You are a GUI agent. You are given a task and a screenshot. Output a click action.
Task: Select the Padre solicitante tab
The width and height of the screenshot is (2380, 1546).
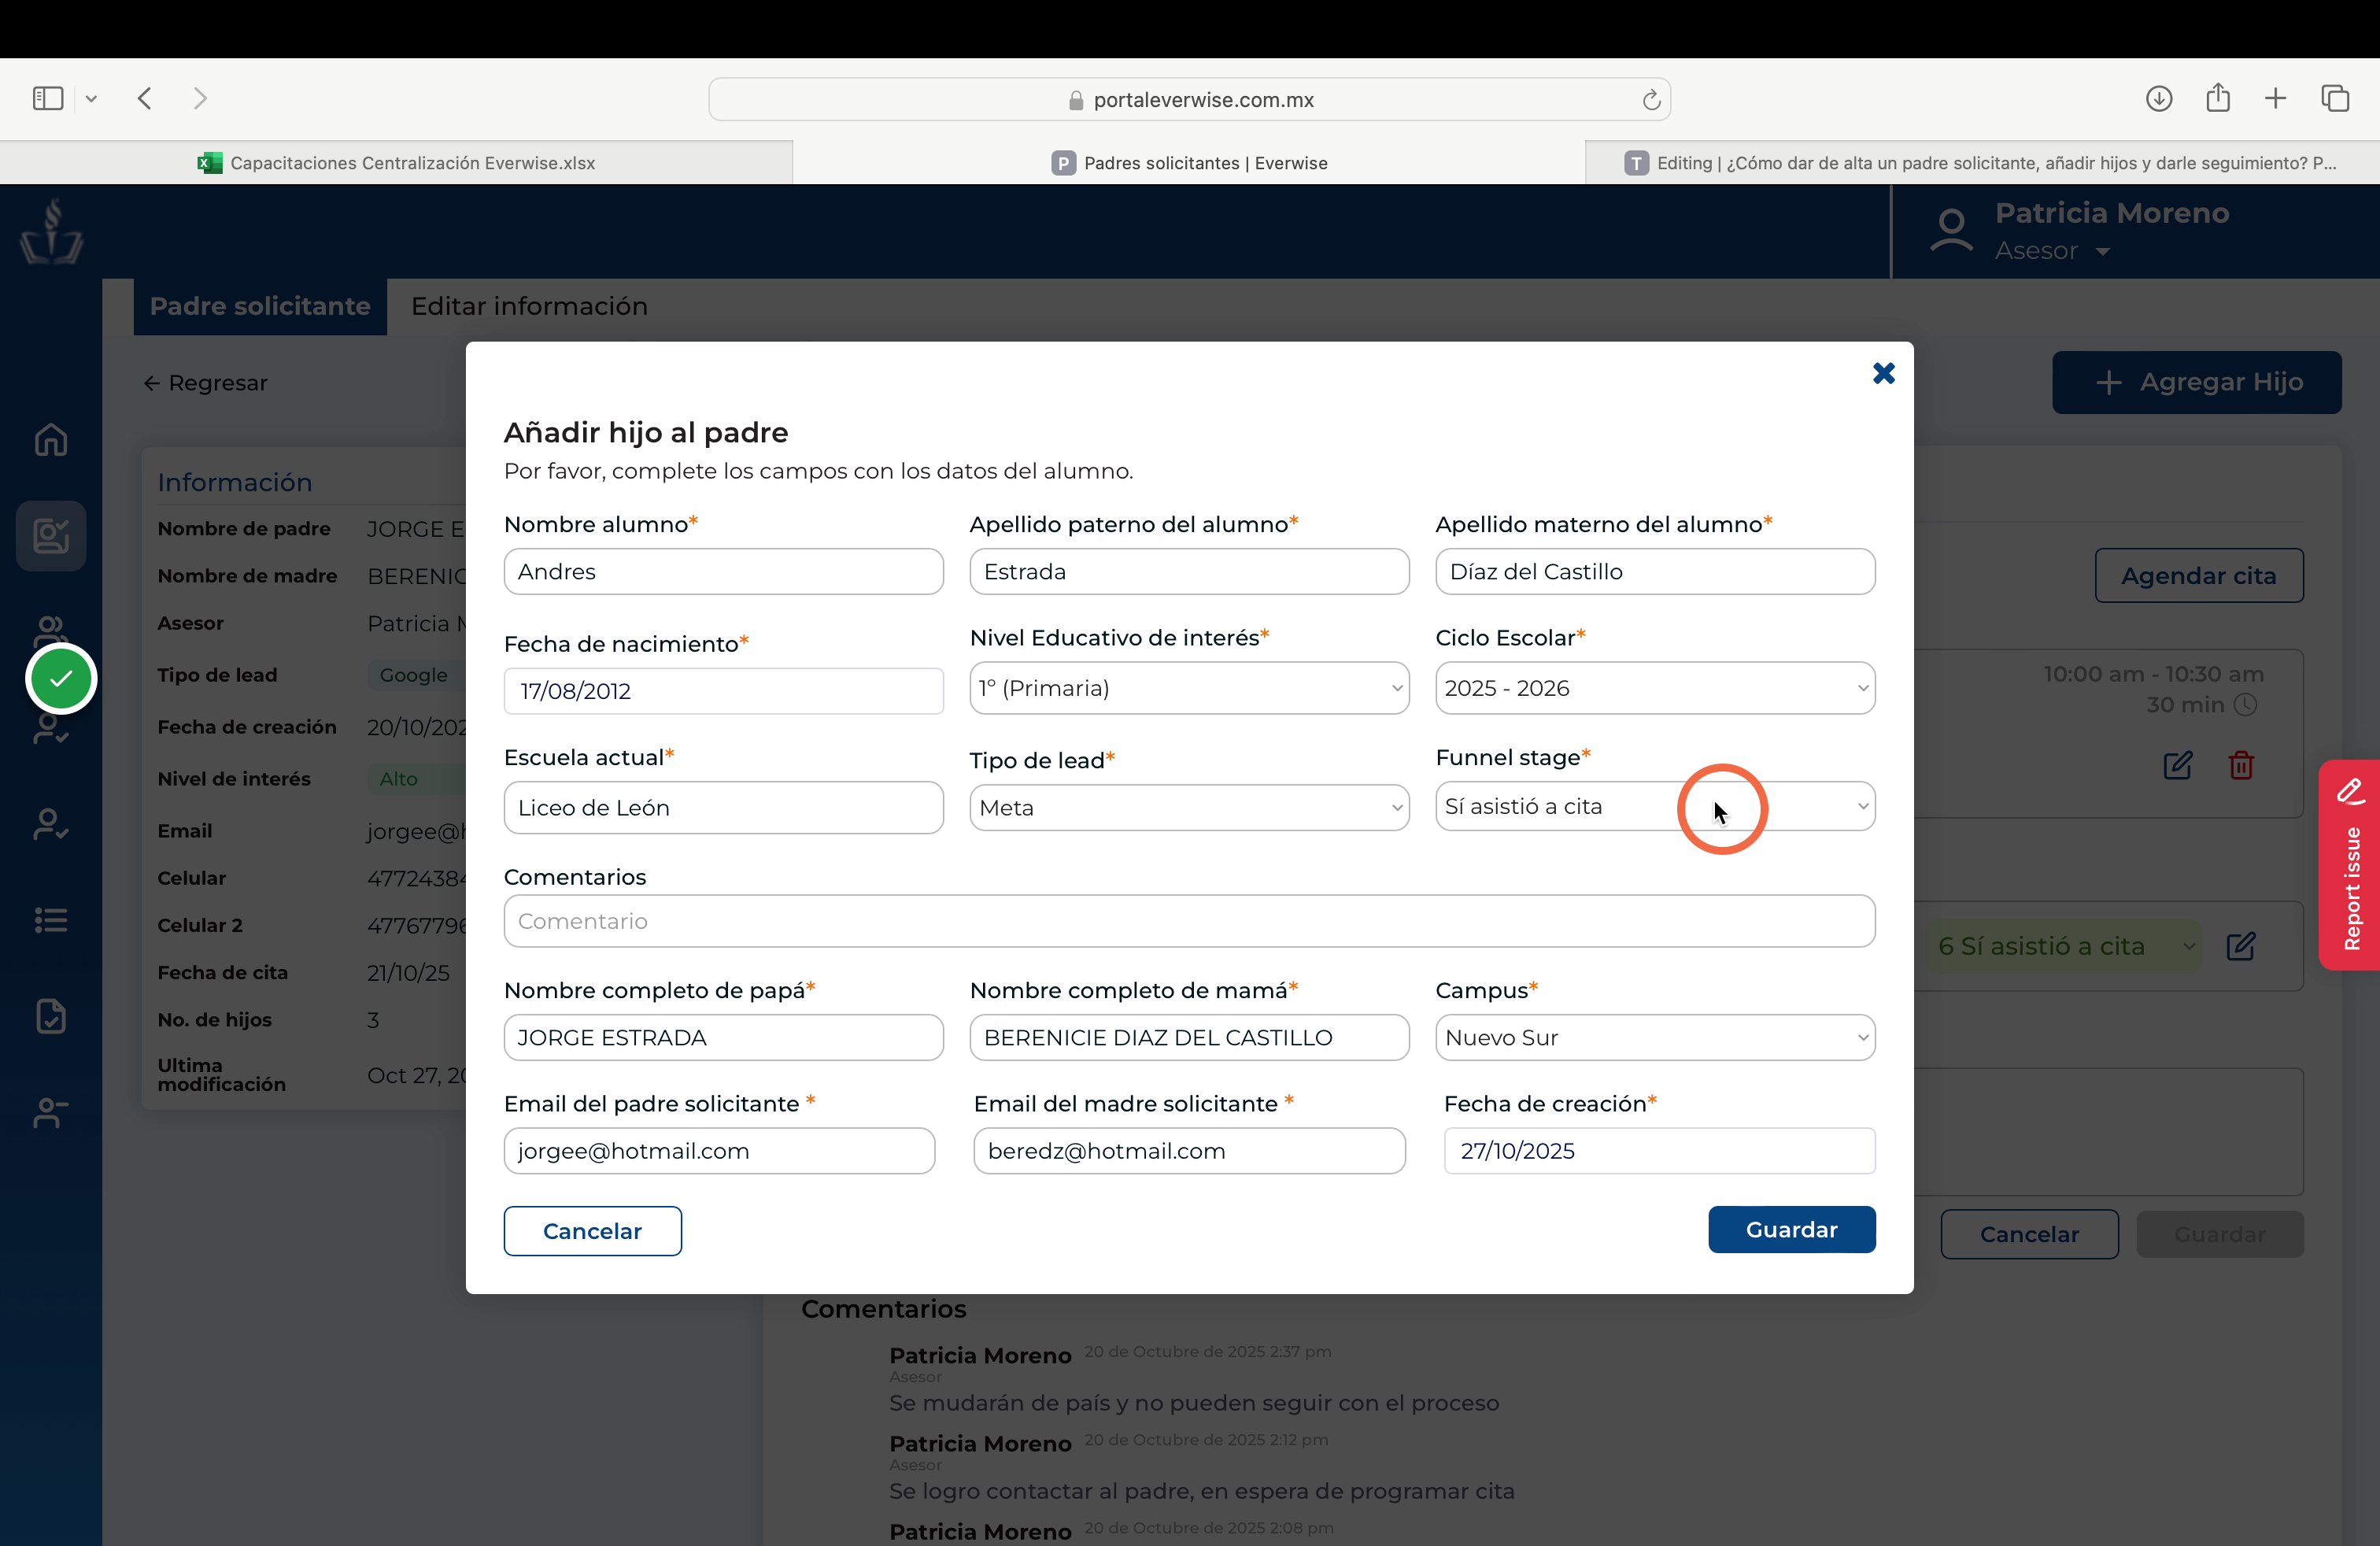click(x=260, y=306)
